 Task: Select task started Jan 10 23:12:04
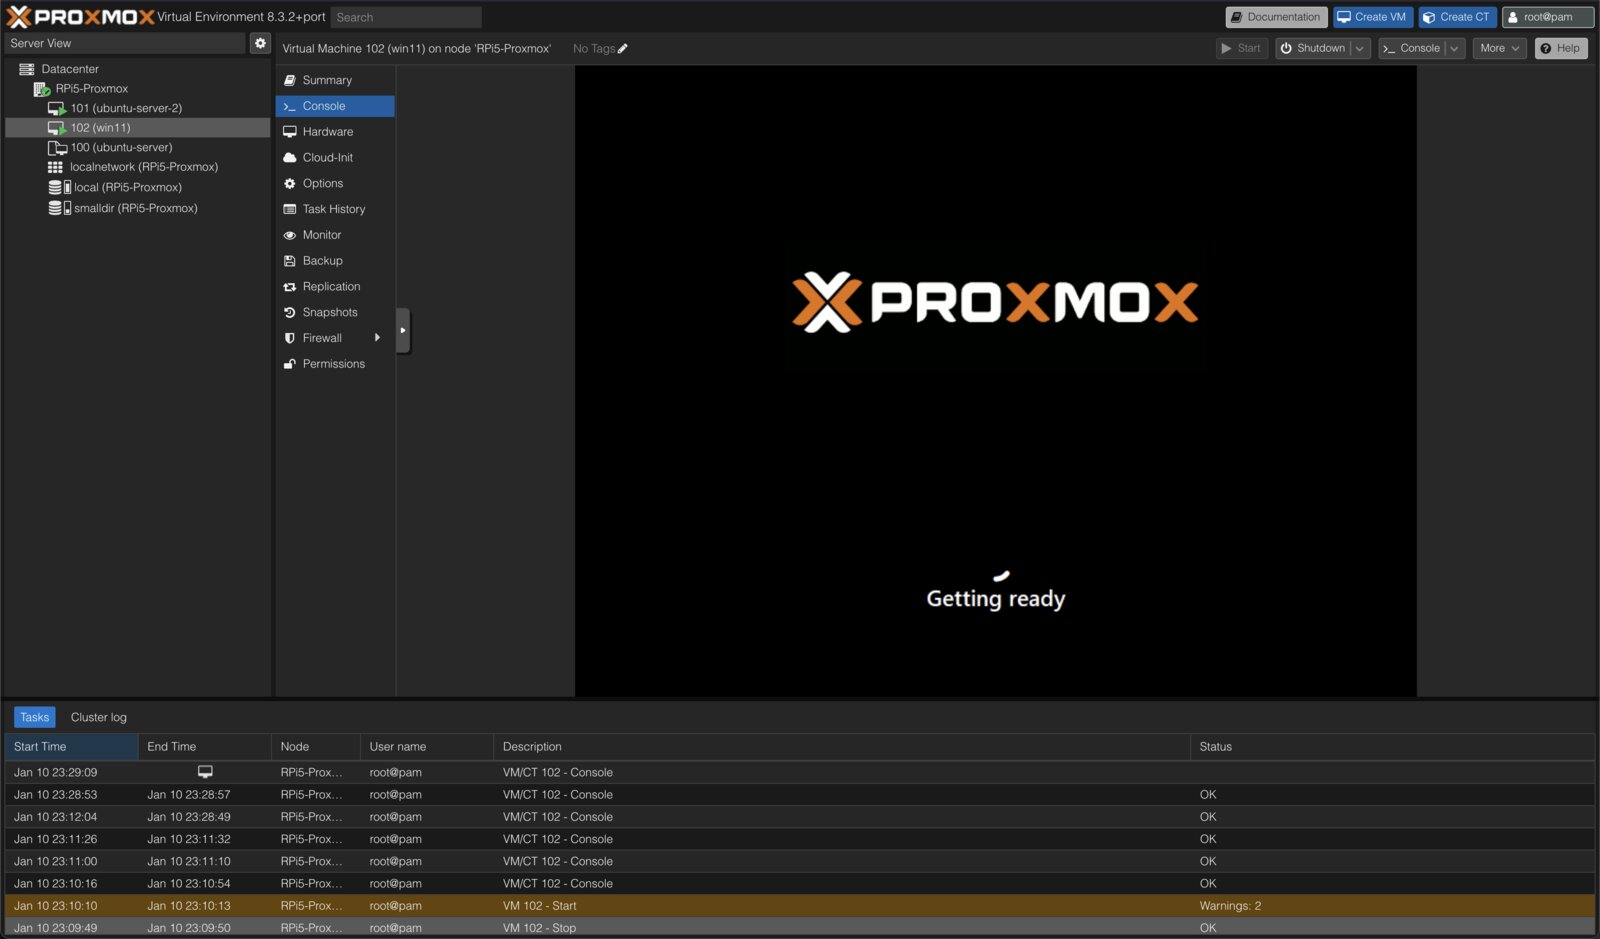point(799,817)
